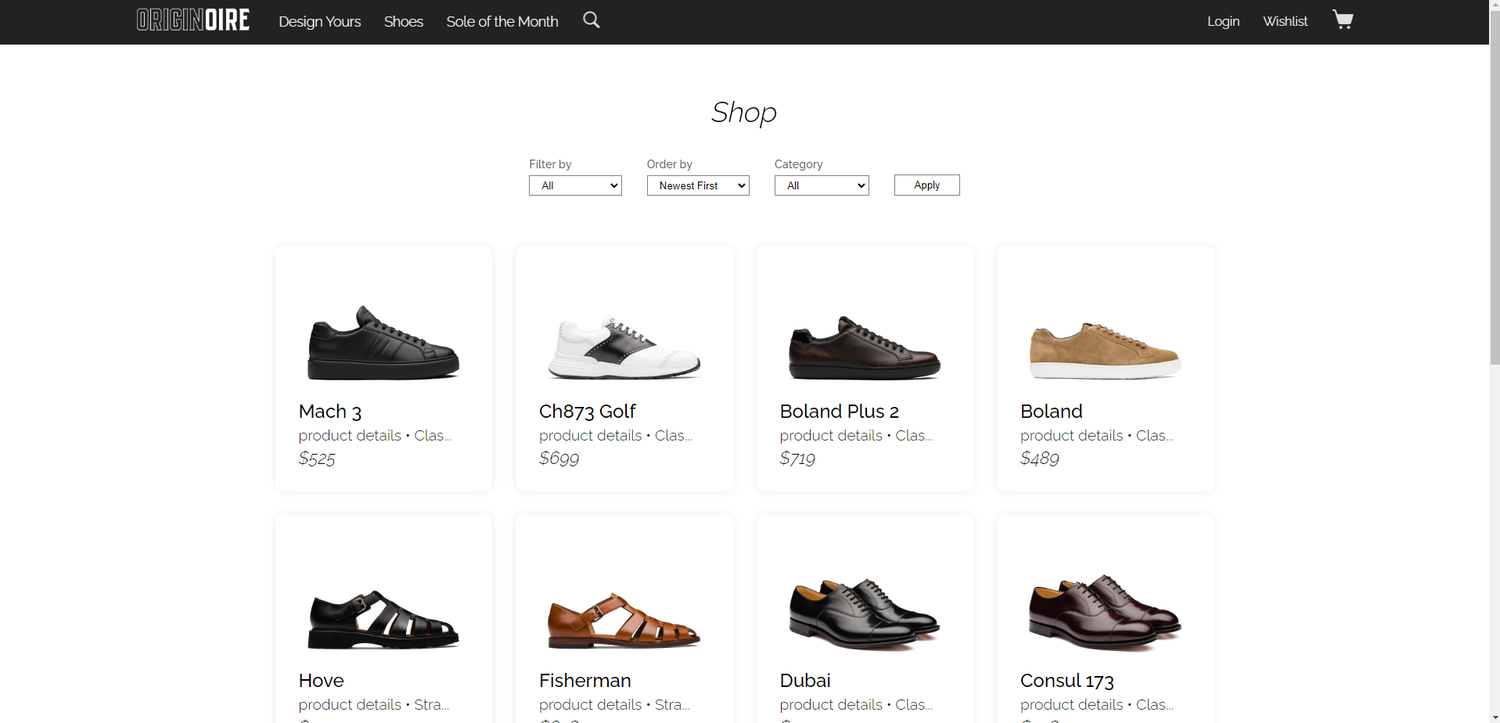Click the Boland Plus 2 title
This screenshot has height=723, width=1500.
839,411
